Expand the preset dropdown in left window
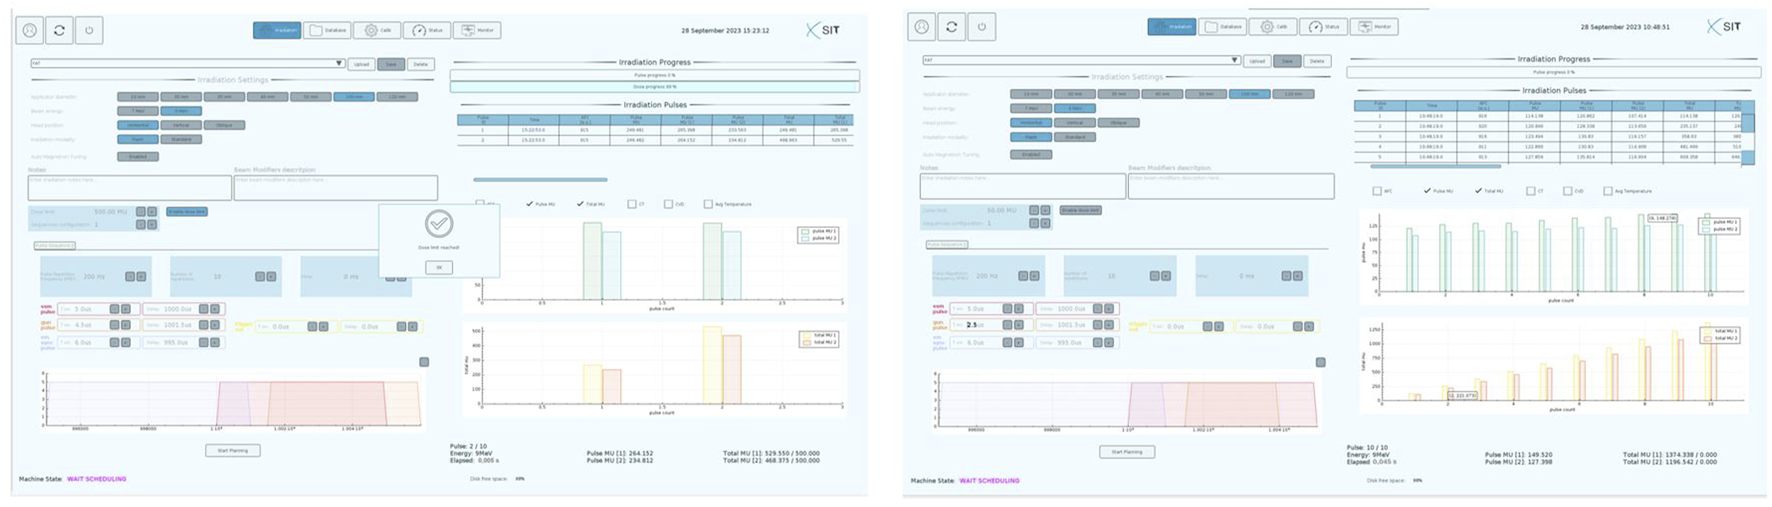 339,64
